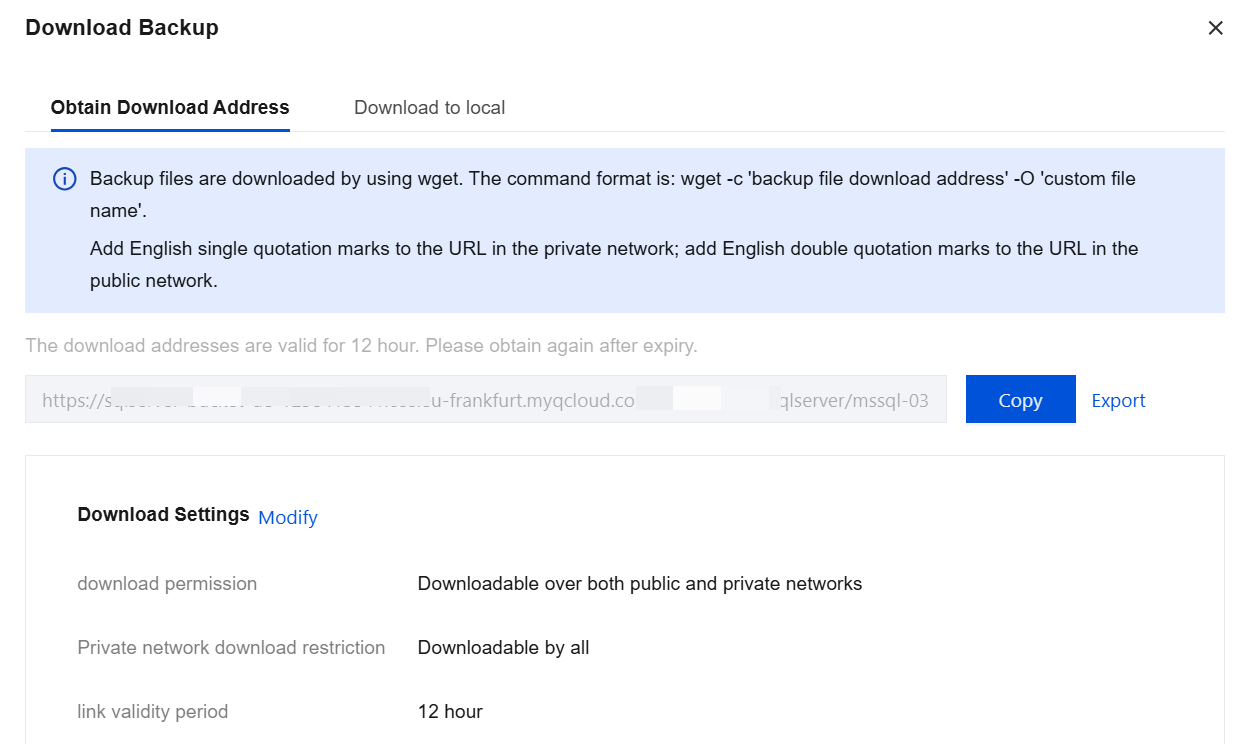The image size is (1245, 744).
Task: Click the Export link
Action: coord(1118,400)
